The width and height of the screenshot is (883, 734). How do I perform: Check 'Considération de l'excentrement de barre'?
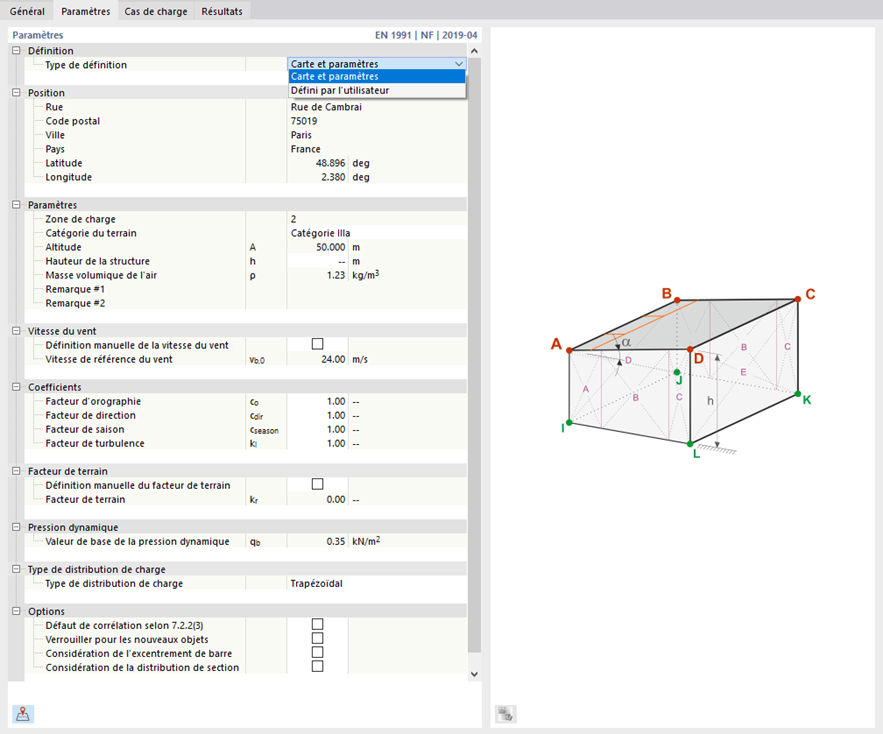click(318, 652)
